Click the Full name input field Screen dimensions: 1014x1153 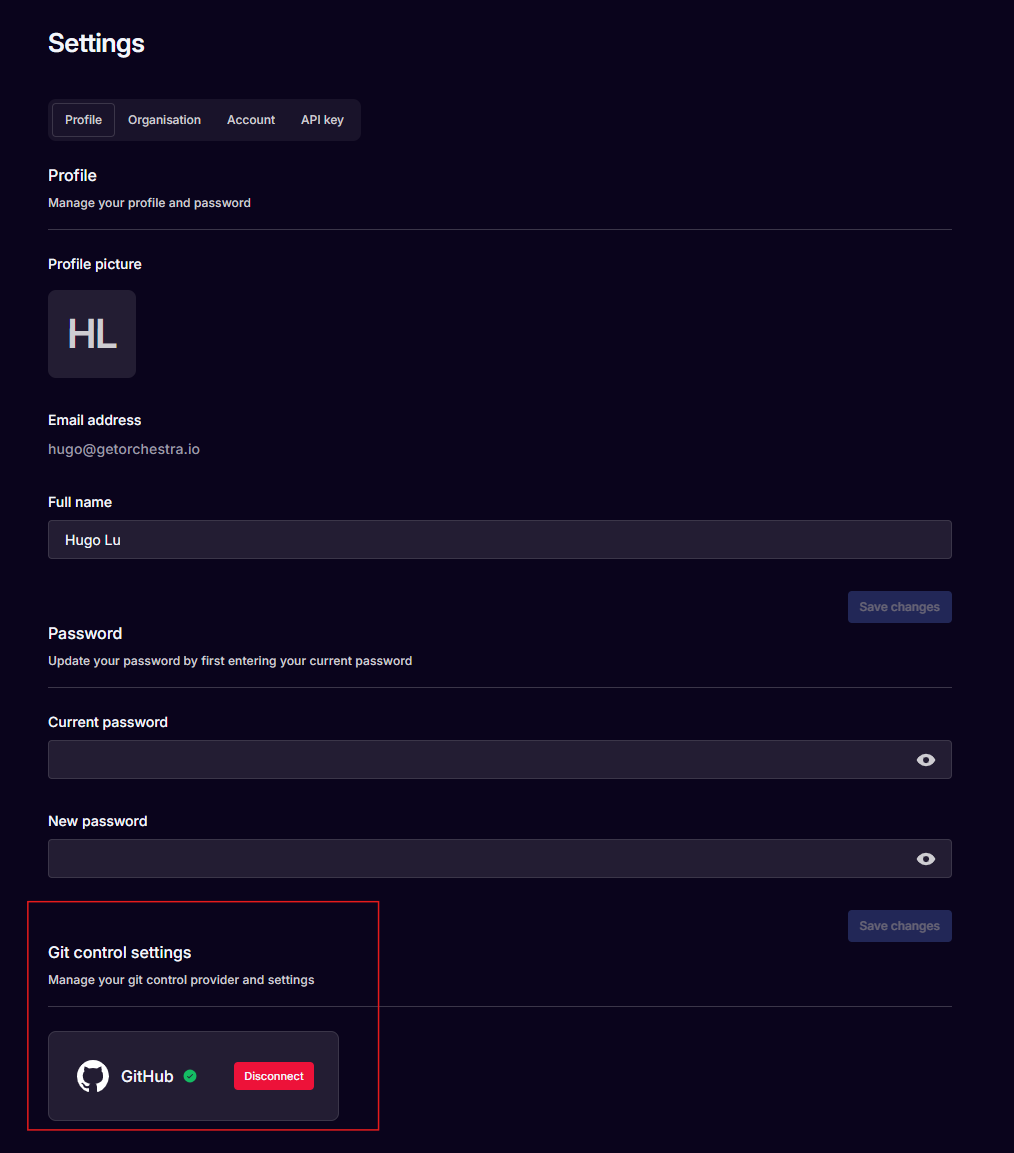click(x=500, y=539)
